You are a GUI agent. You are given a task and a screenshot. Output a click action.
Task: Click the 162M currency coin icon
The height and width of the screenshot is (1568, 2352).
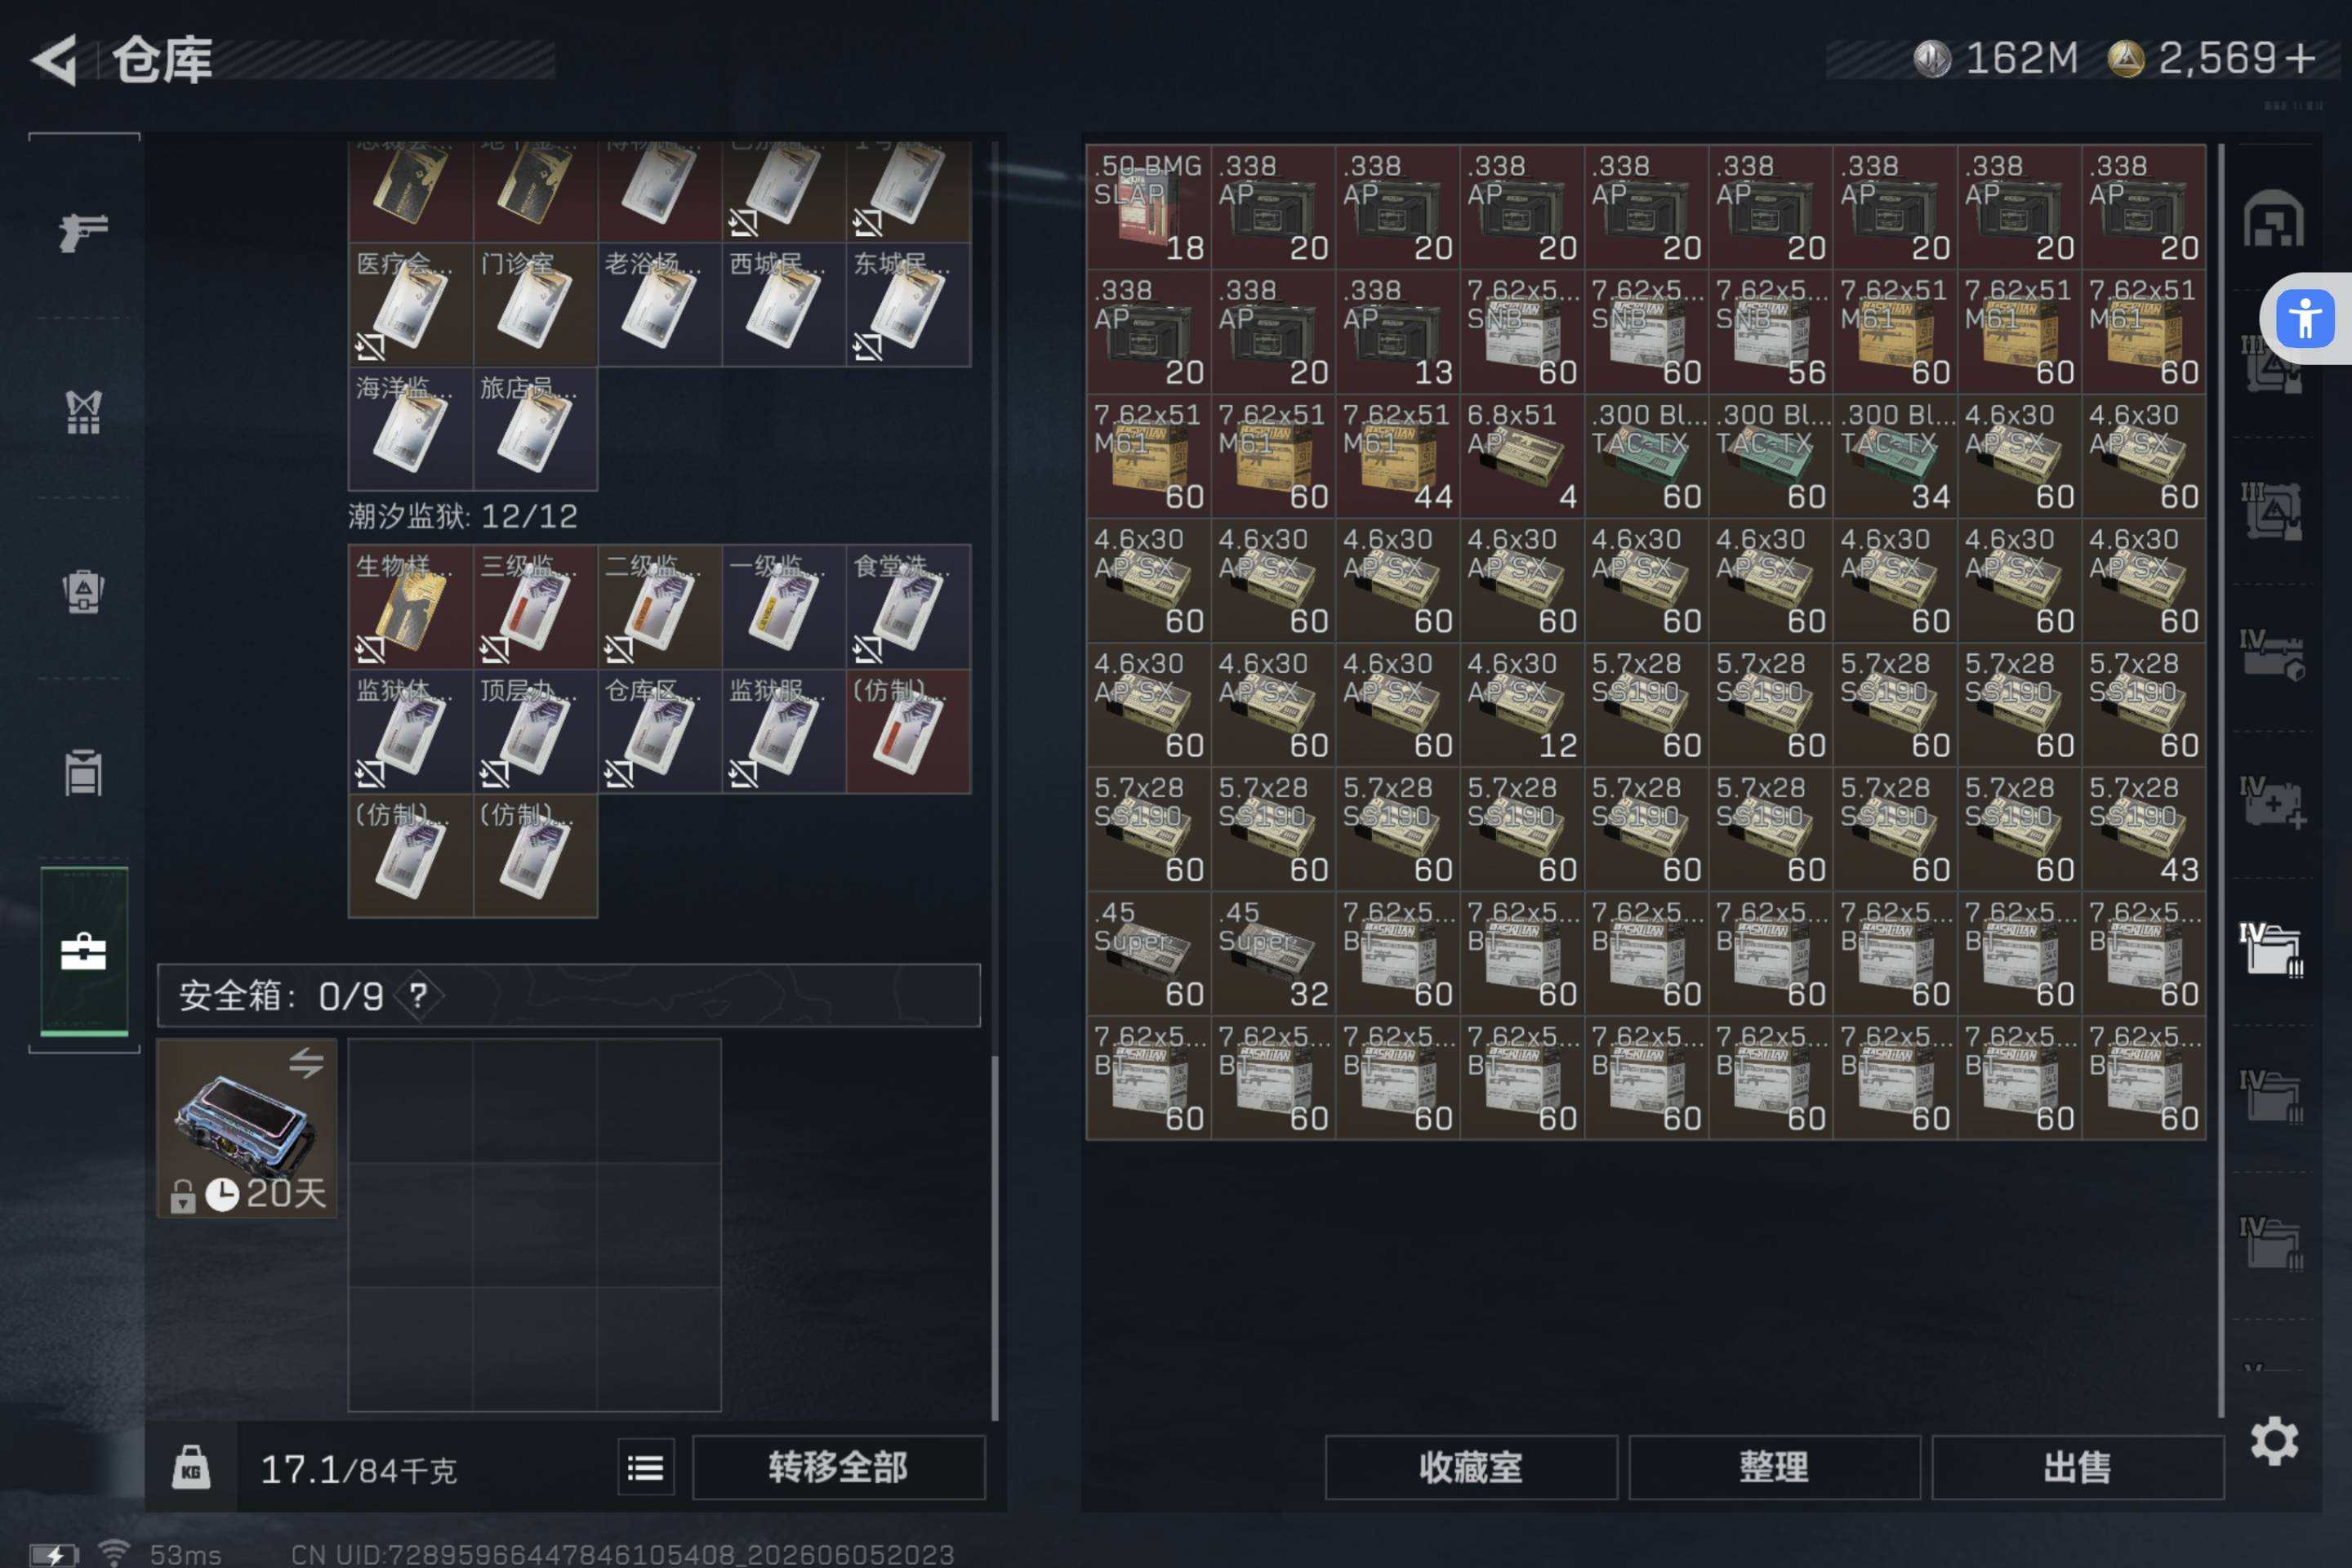[1932, 58]
